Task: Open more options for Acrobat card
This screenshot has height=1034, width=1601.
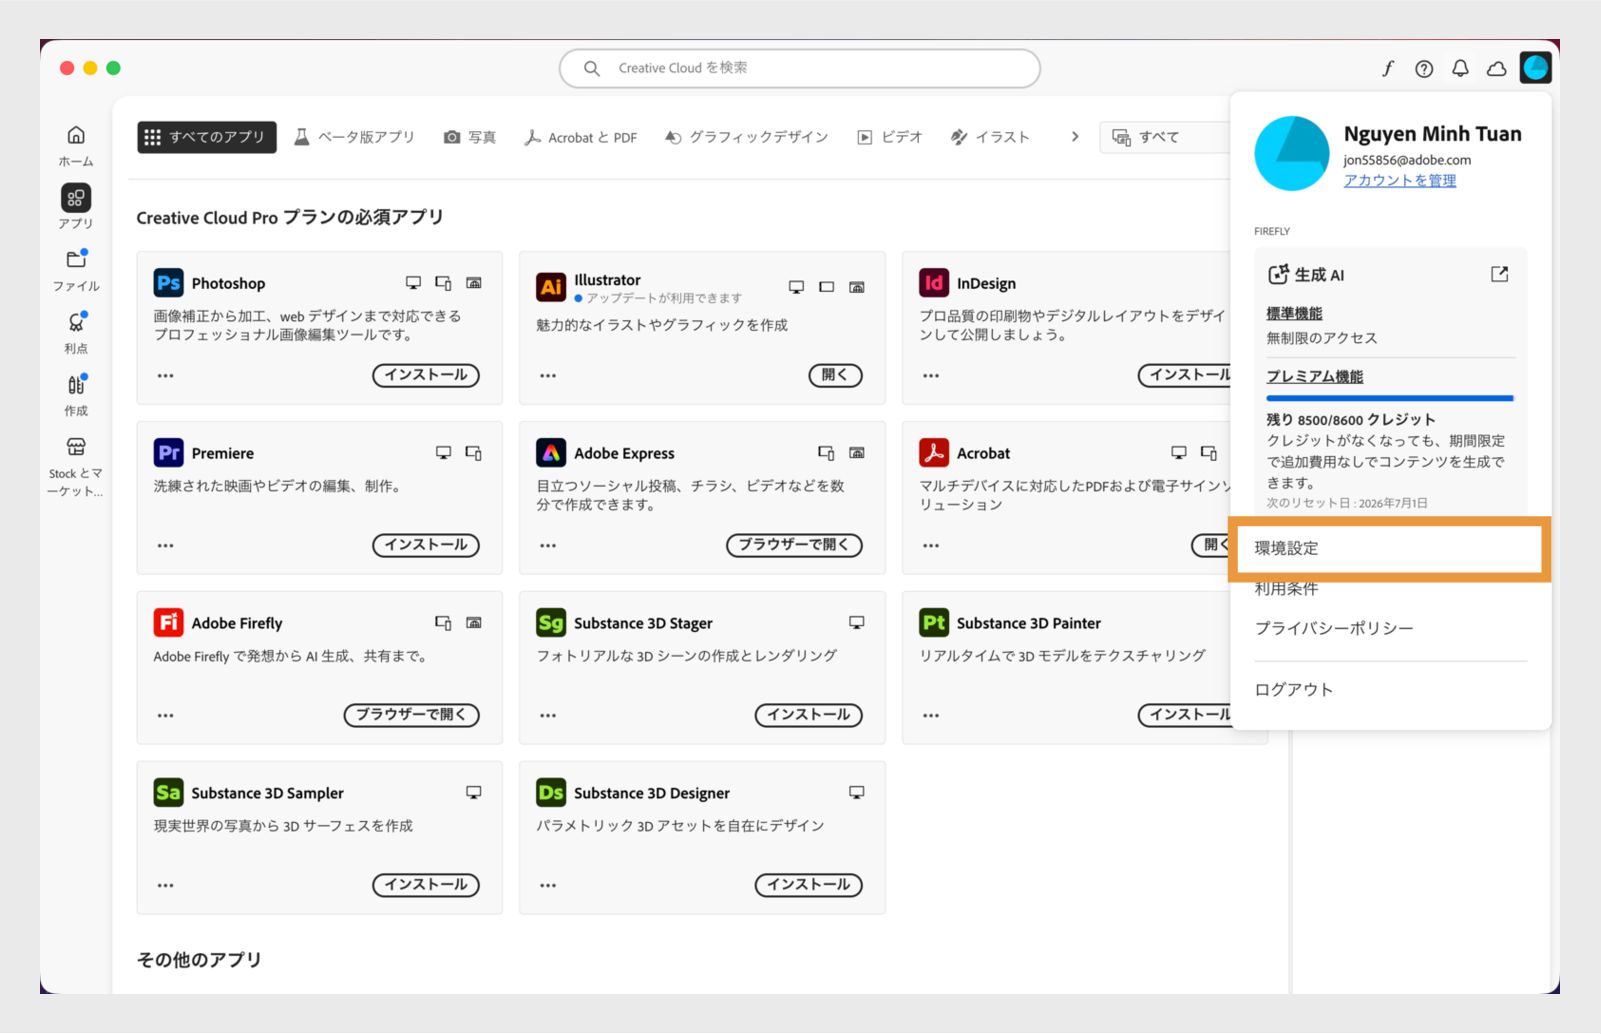Action: tap(931, 546)
